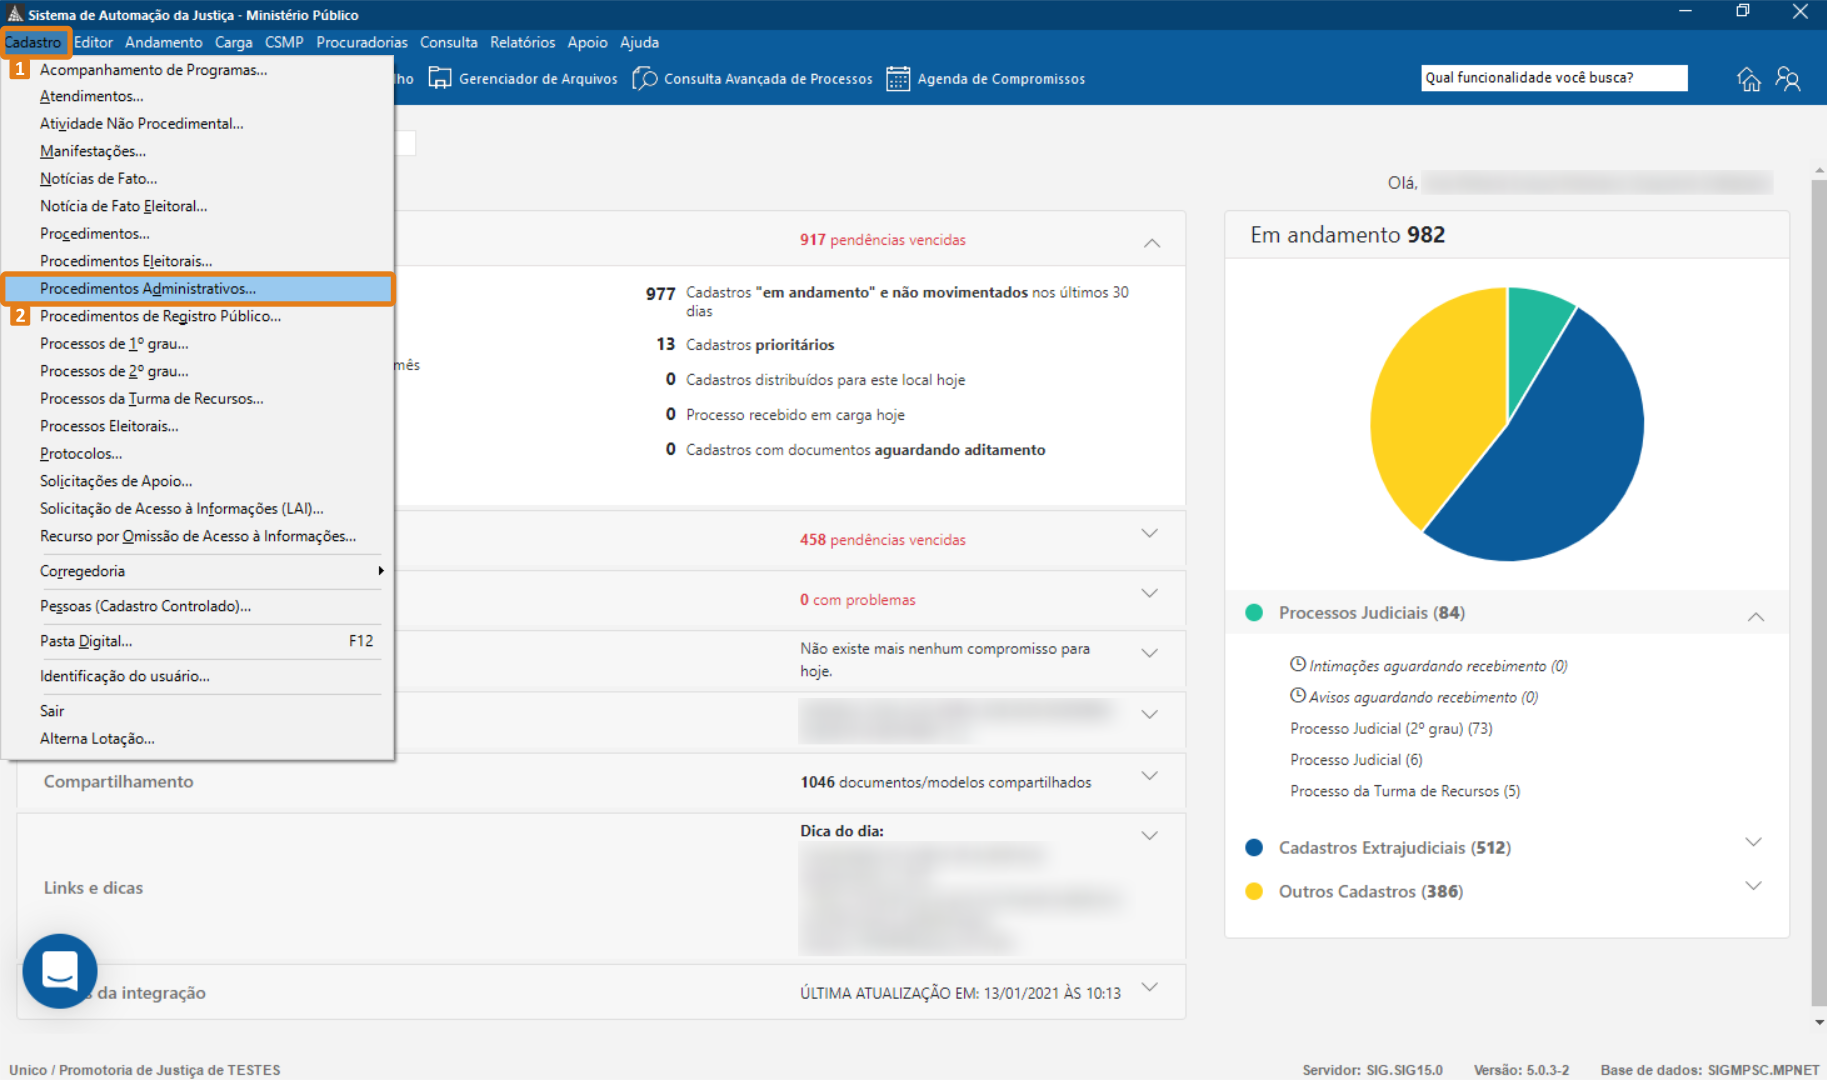Image resolution: width=1827 pixels, height=1080 pixels.
Task: Choose Solicitações de Apoio menu entry
Action: tap(198, 481)
